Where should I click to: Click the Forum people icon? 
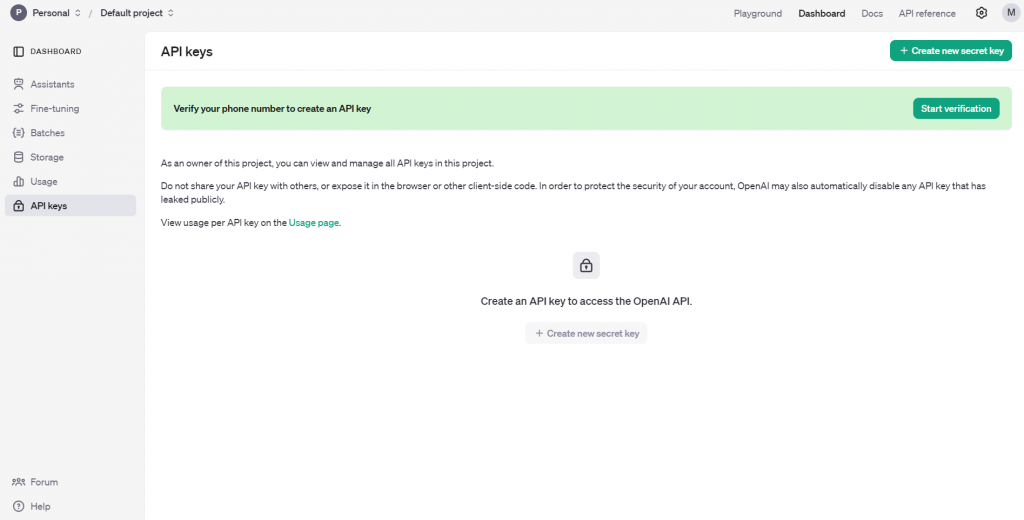(18, 482)
